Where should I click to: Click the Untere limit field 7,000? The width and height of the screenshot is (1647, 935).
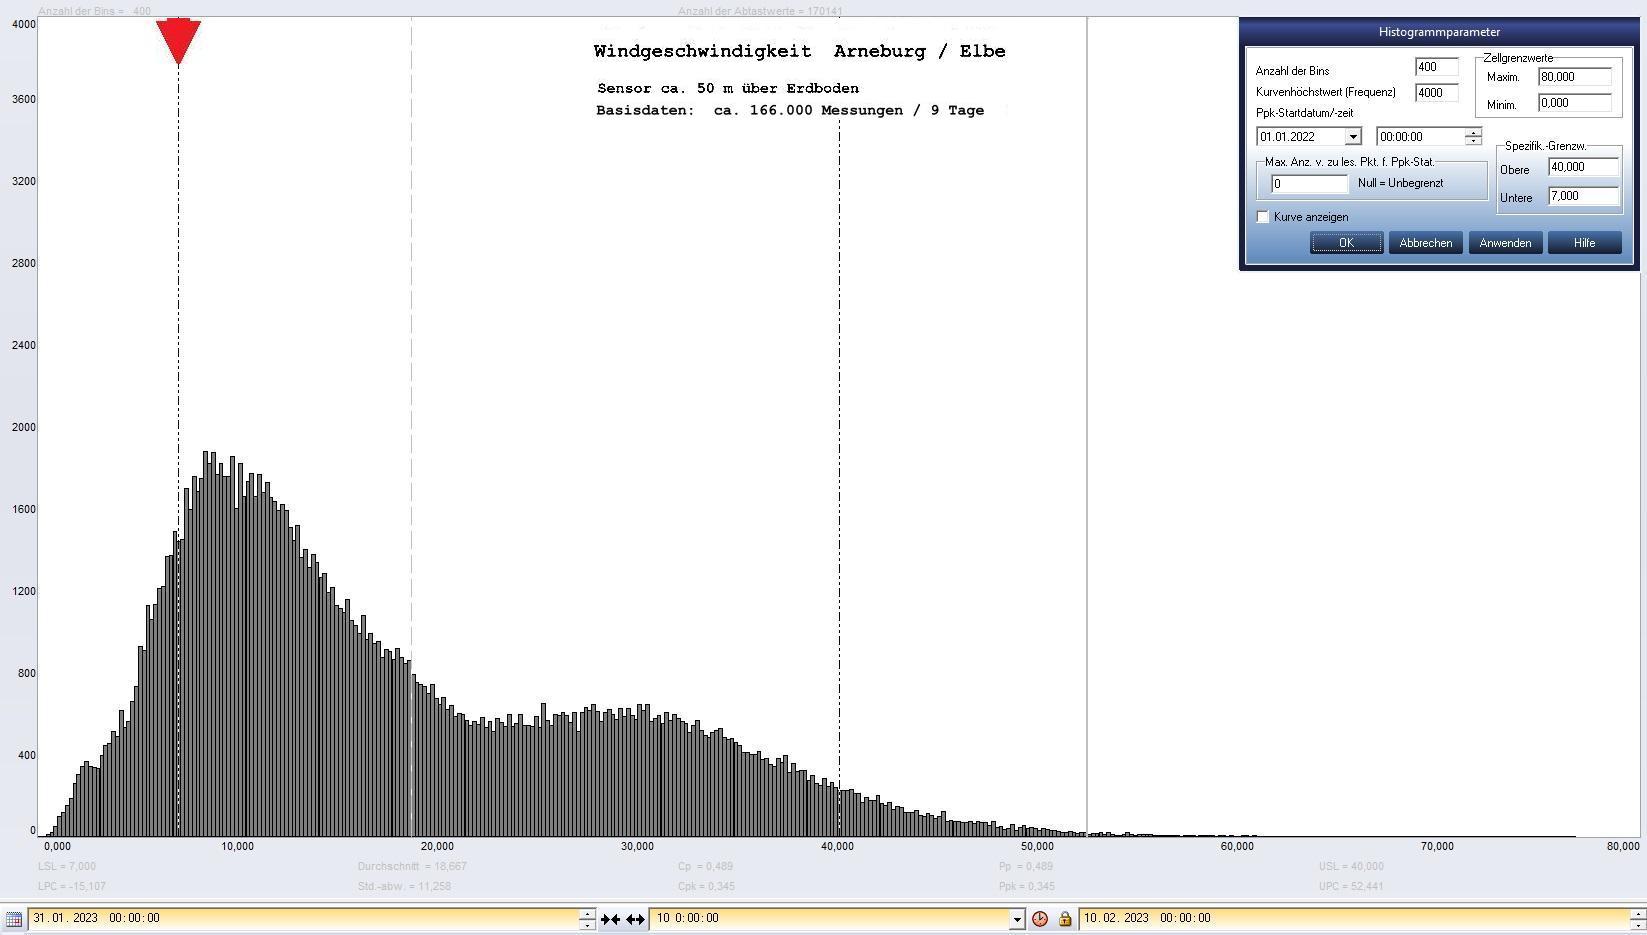(1583, 196)
